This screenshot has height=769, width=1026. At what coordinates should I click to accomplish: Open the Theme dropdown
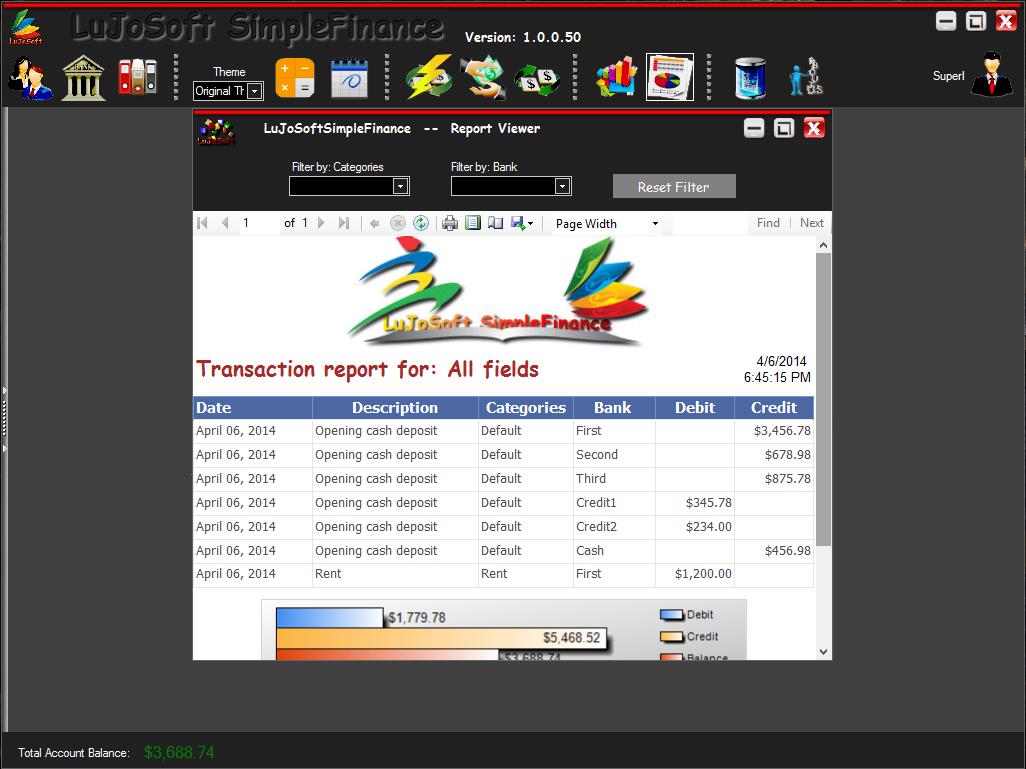[255, 91]
